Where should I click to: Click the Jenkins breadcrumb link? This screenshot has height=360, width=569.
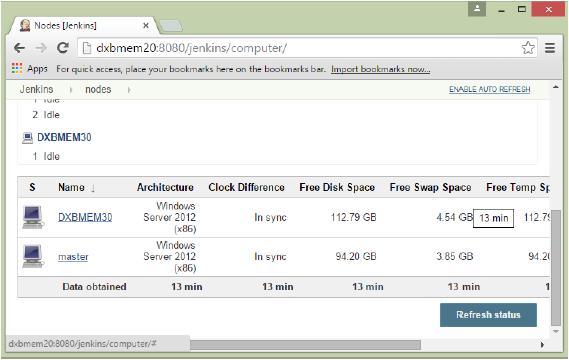point(36,89)
